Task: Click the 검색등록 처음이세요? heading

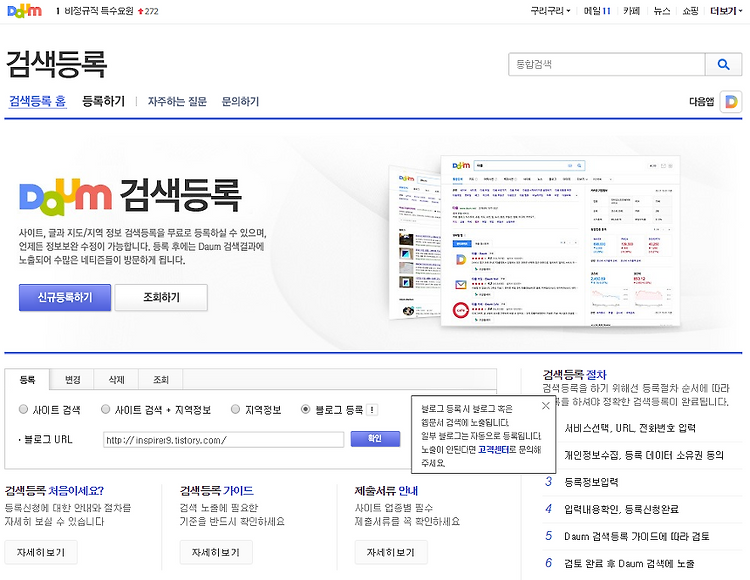Action: click(54, 491)
